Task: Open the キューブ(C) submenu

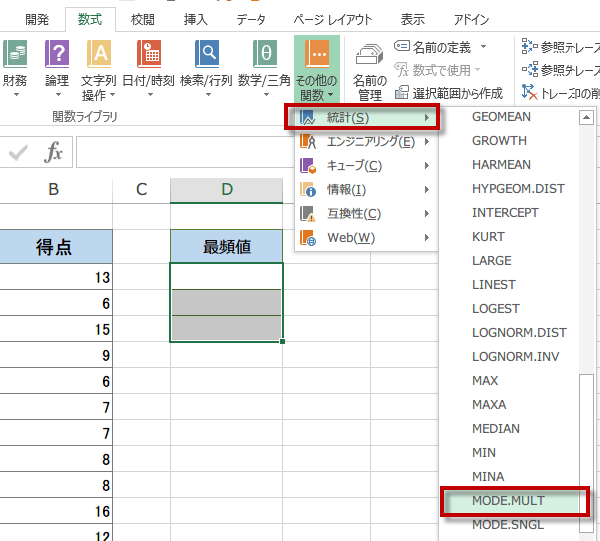Action: click(366, 166)
